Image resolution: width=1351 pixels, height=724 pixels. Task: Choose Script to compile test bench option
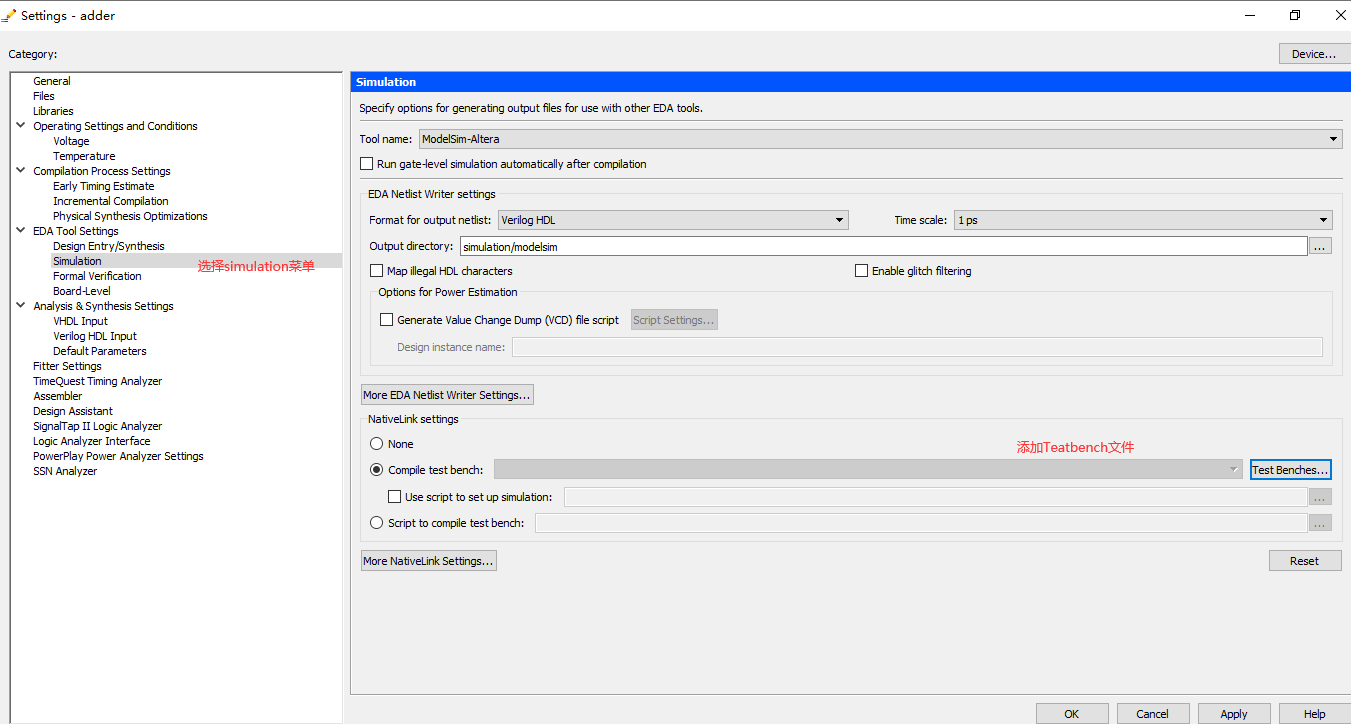[377, 523]
